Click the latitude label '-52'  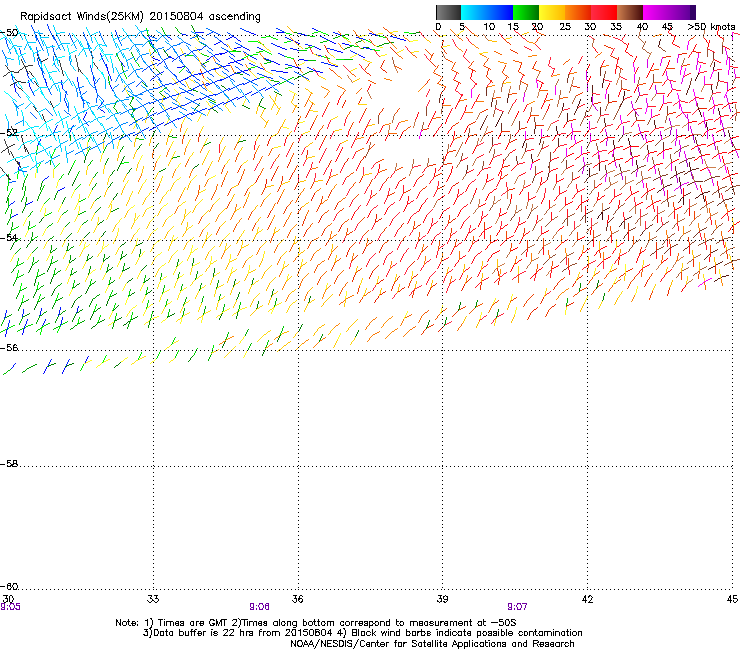9,133
